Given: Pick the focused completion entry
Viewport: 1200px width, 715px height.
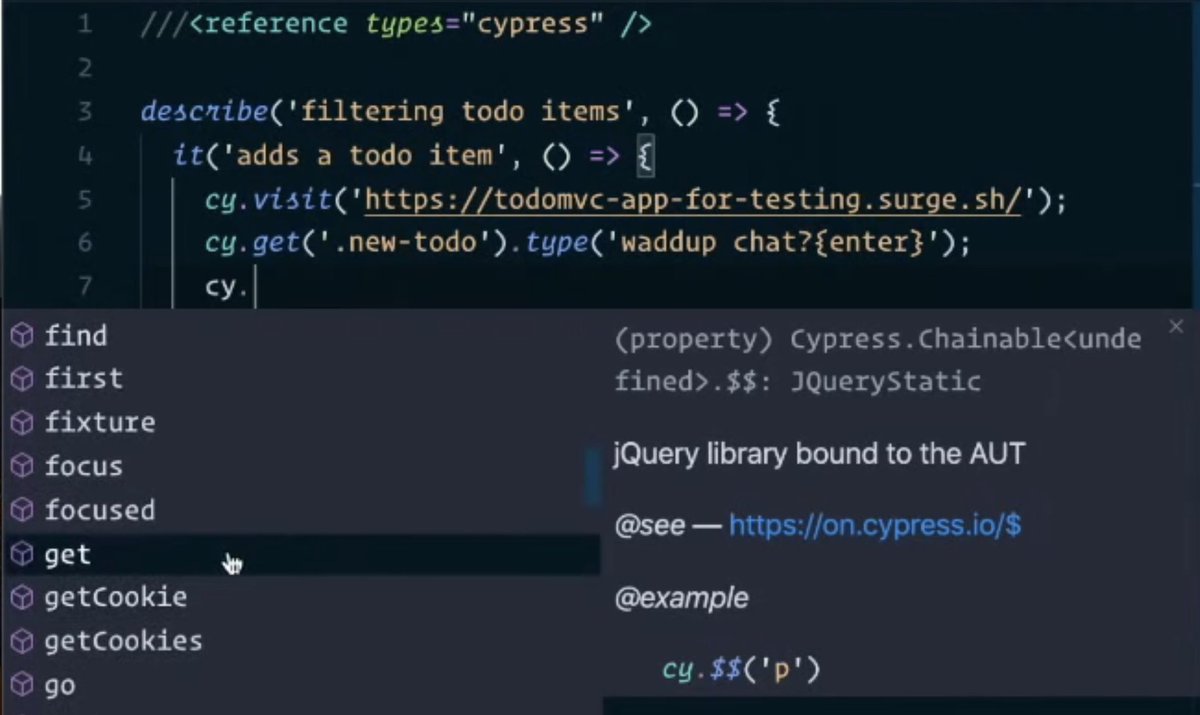Looking at the screenshot, I should coord(300,510).
